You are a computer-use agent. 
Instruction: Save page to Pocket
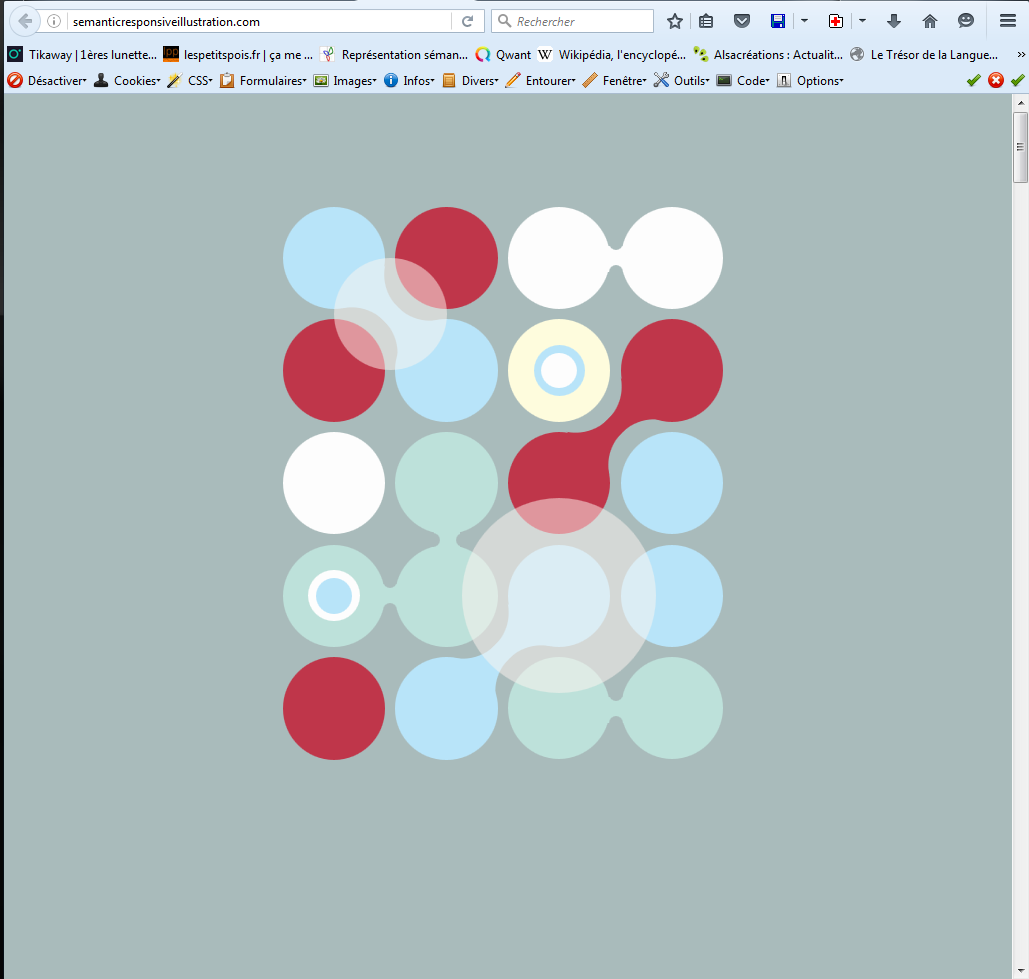point(741,21)
